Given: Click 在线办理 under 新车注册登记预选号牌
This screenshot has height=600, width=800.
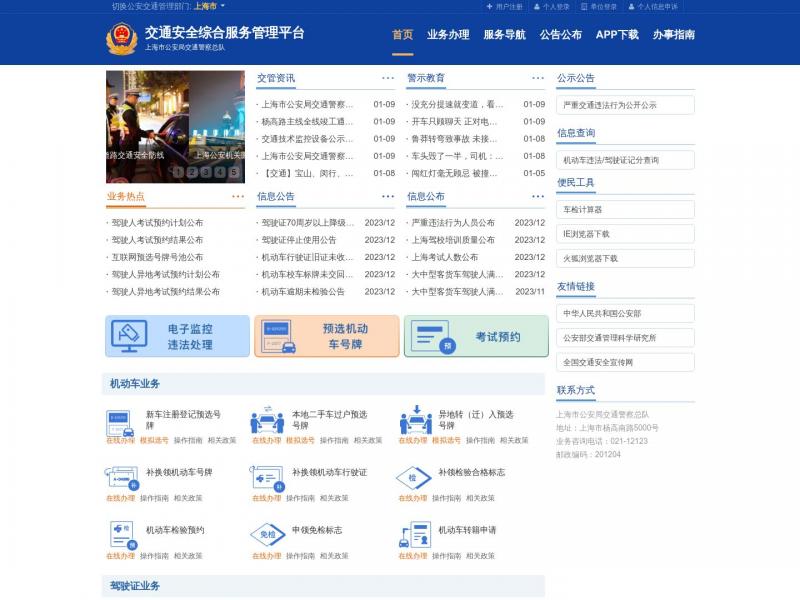Looking at the screenshot, I should coord(120,440).
